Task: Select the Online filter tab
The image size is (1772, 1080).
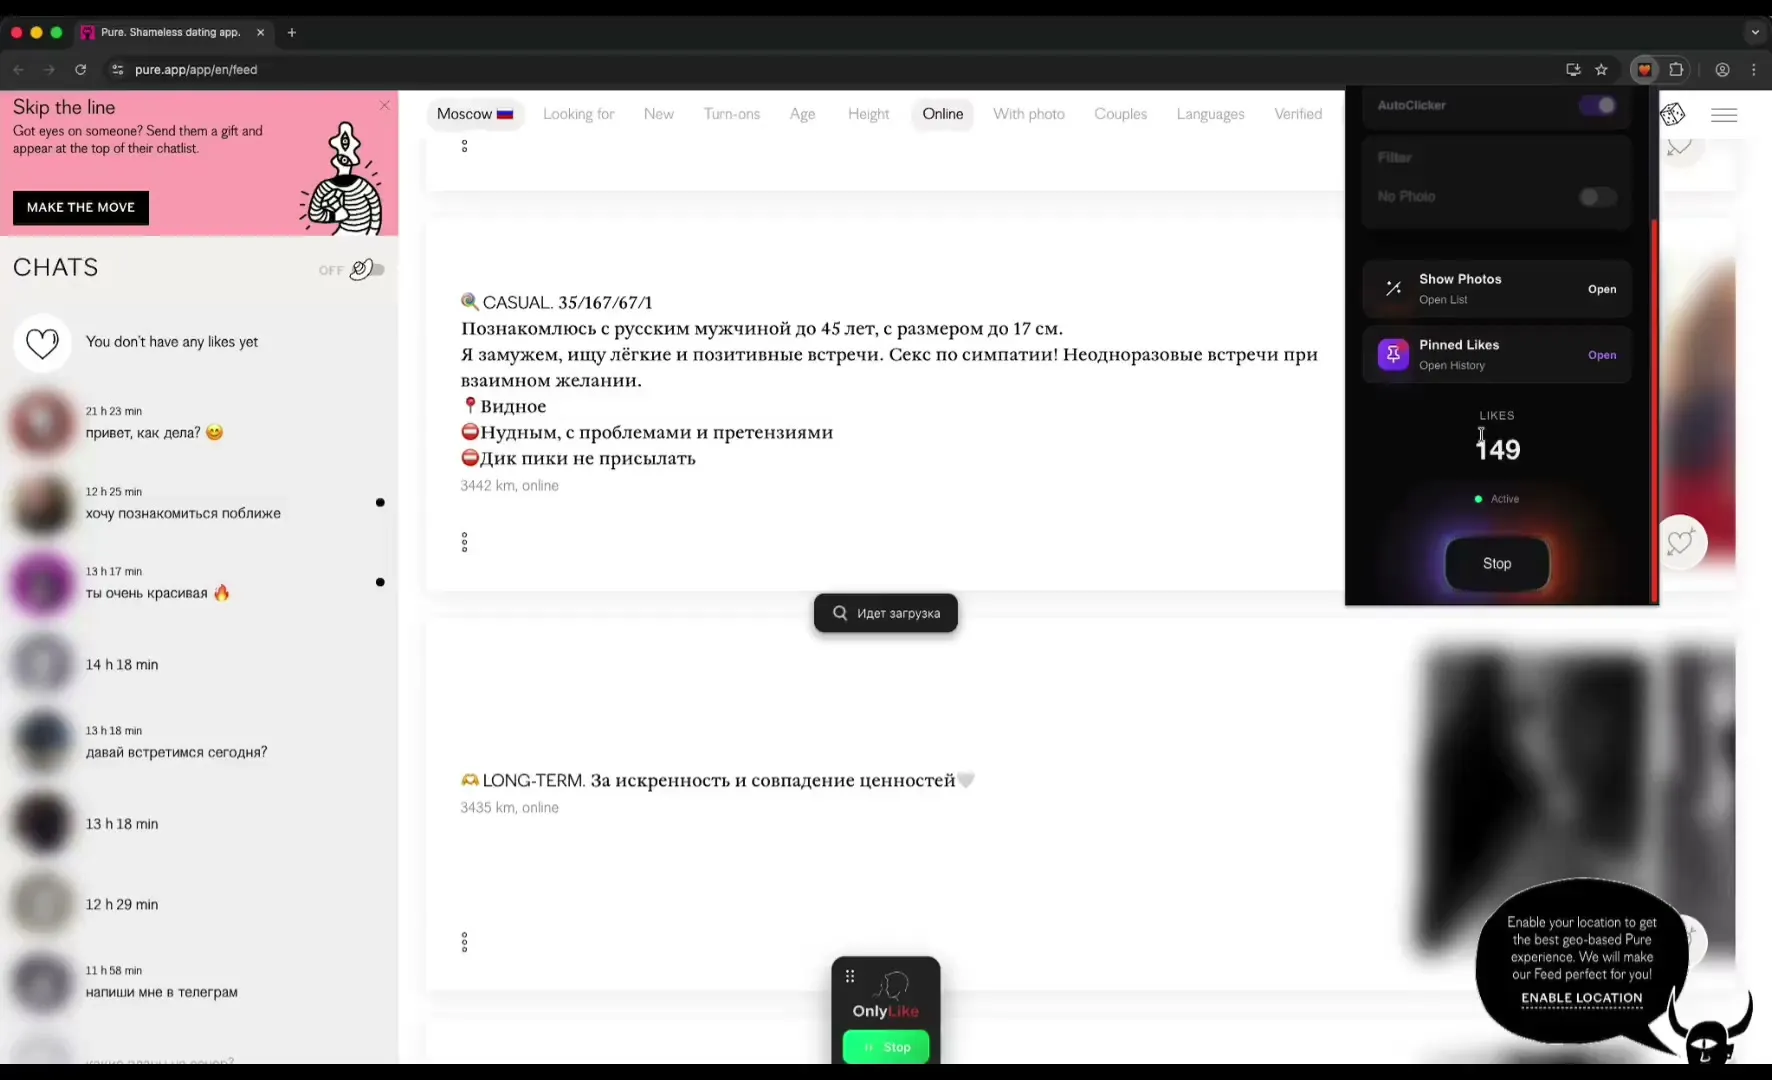Action: (x=942, y=114)
